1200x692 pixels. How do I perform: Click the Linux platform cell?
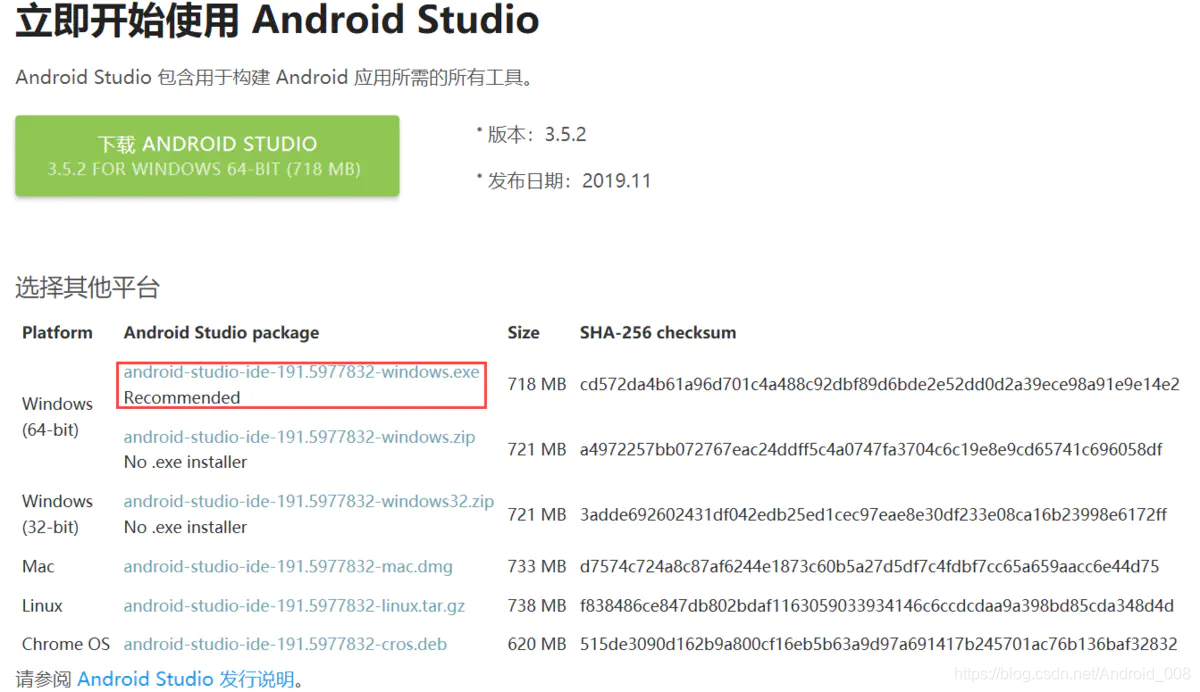[x=42, y=606]
